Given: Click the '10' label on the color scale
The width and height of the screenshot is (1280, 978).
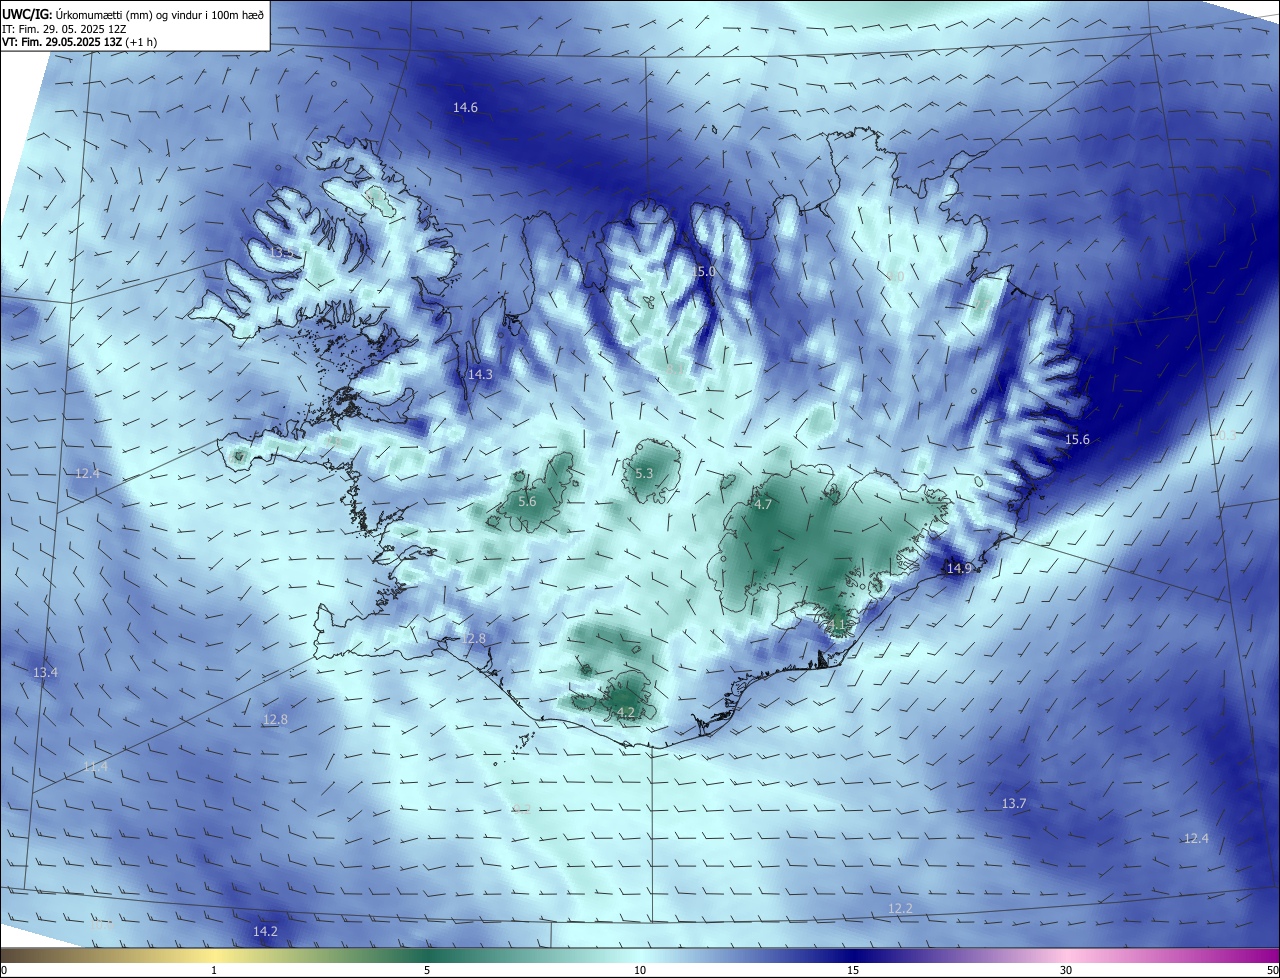Looking at the screenshot, I should 640,970.
